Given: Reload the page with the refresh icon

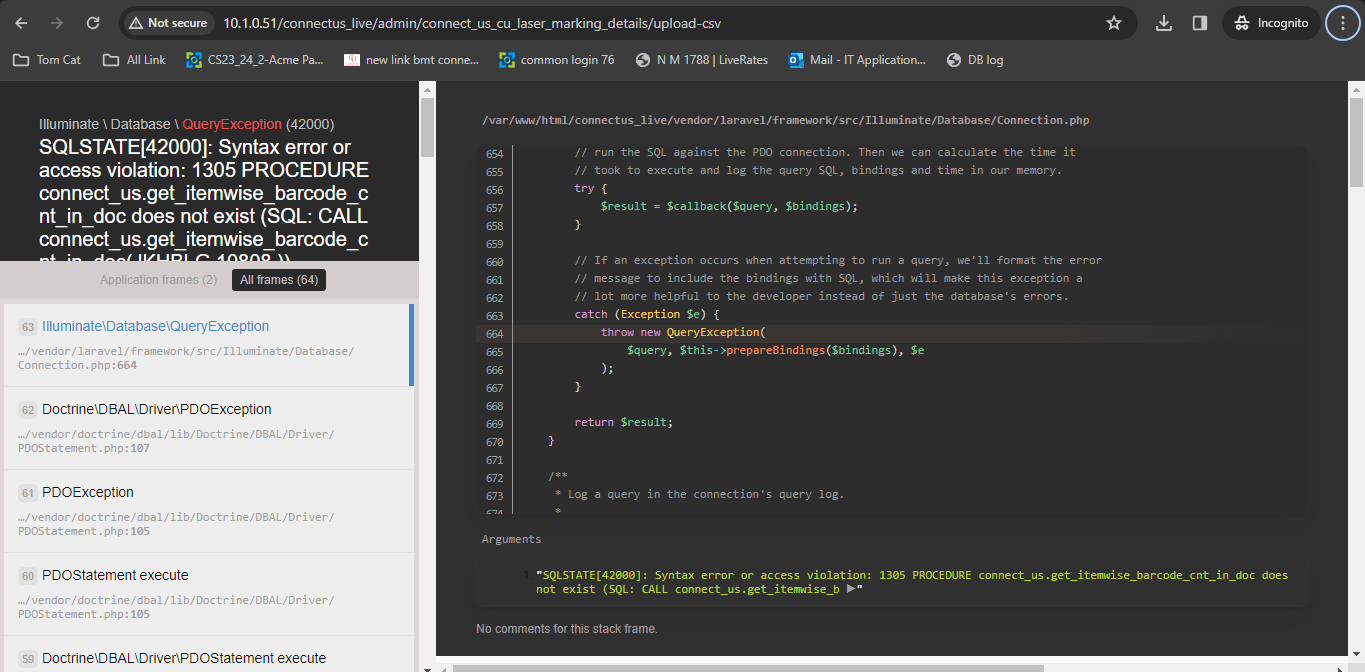Looking at the screenshot, I should tap(93, 23).
